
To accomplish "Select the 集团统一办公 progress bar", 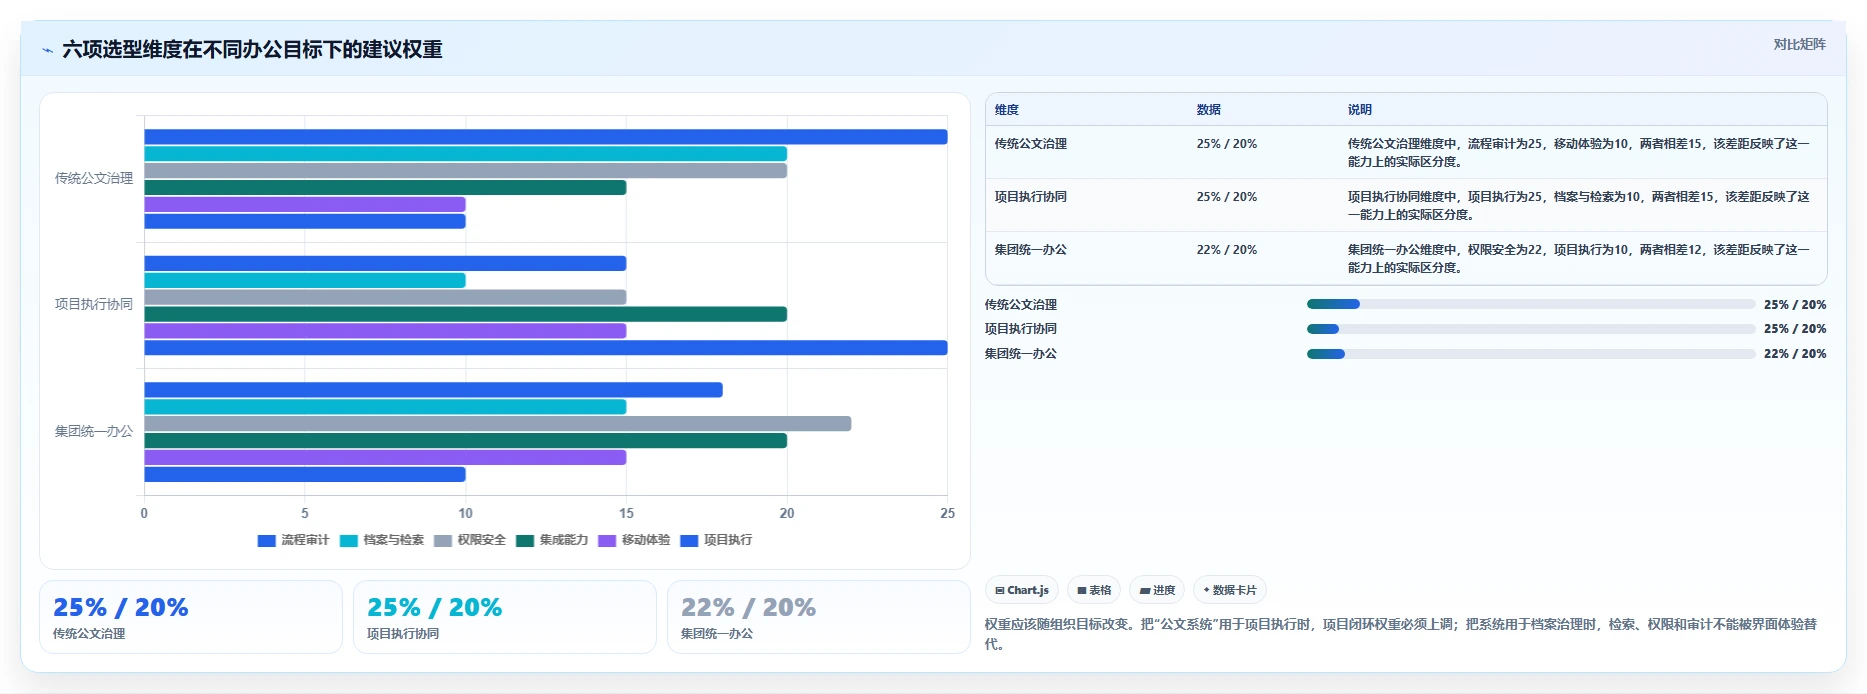I will 1531,354.
